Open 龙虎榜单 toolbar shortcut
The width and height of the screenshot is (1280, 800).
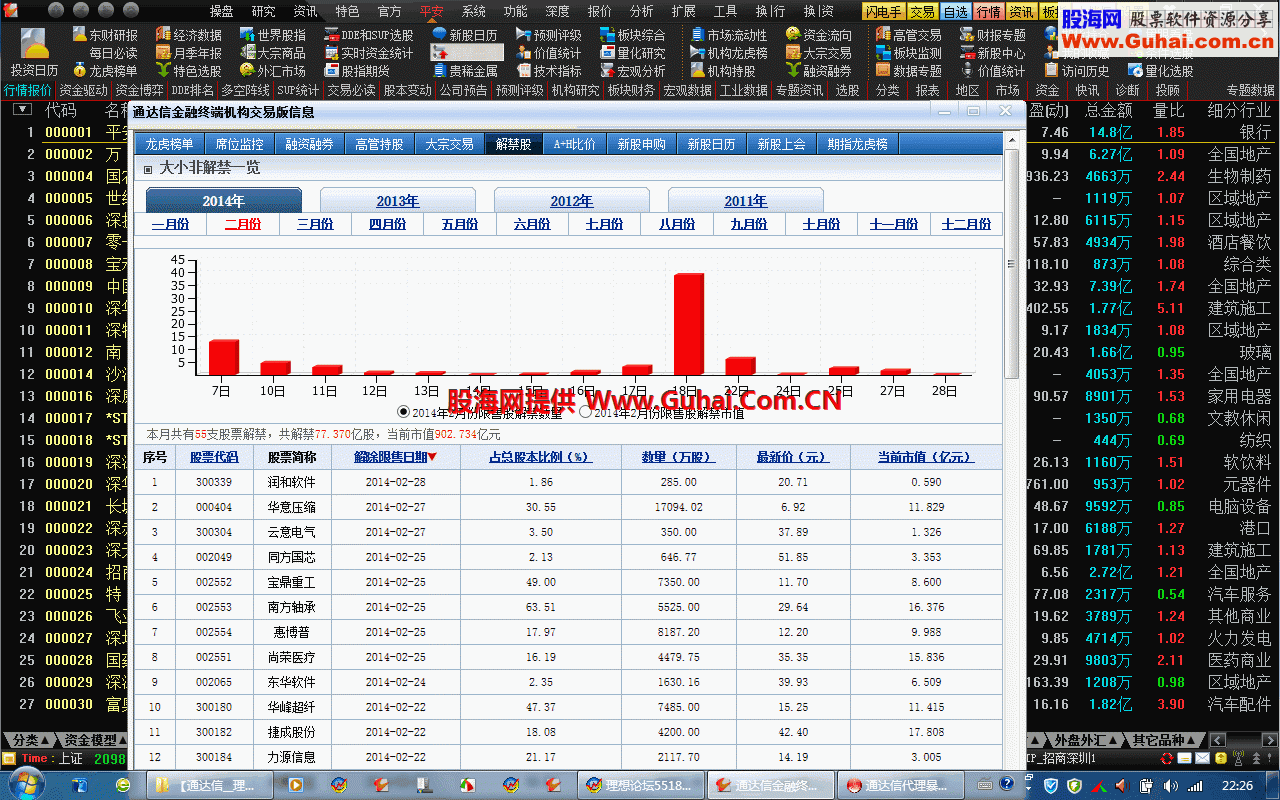(105, 71)
